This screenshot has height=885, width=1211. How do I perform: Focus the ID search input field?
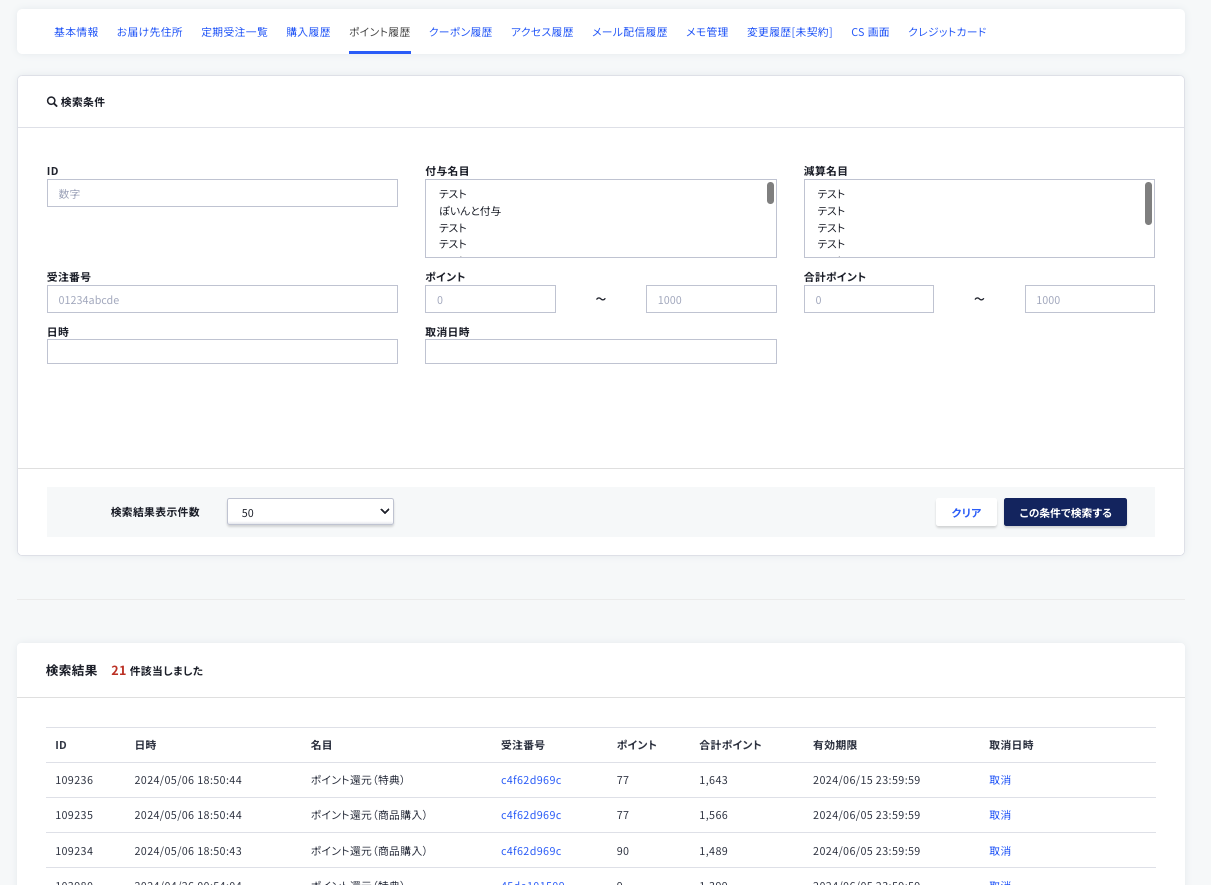click(x=222, y=193)
